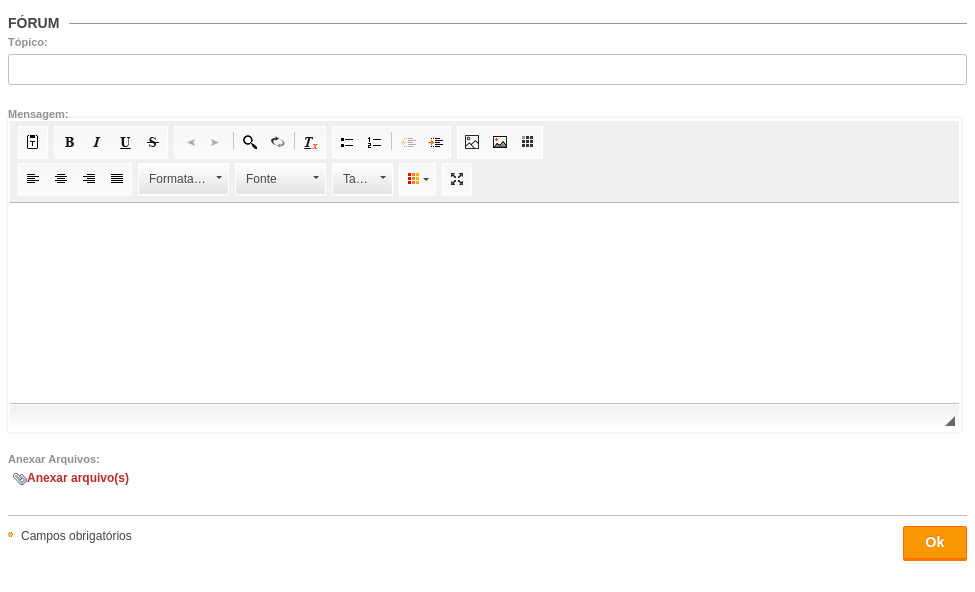Open the Tamanho font size dropdown
This screenshot has width=975, height=592.
363,179
